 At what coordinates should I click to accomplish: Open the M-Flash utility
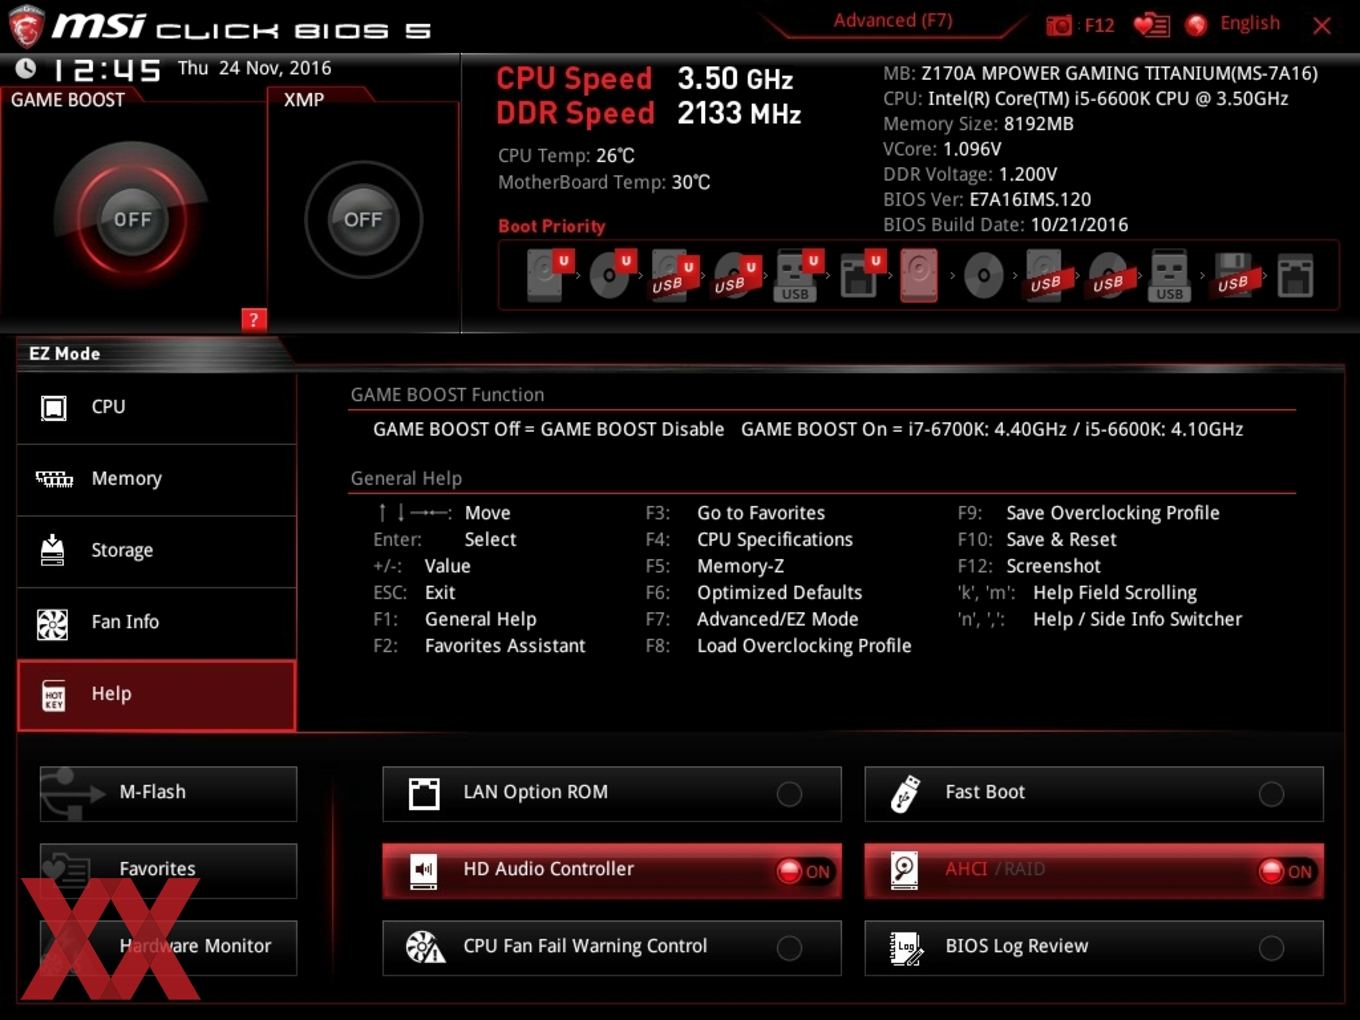pos(168,794)
